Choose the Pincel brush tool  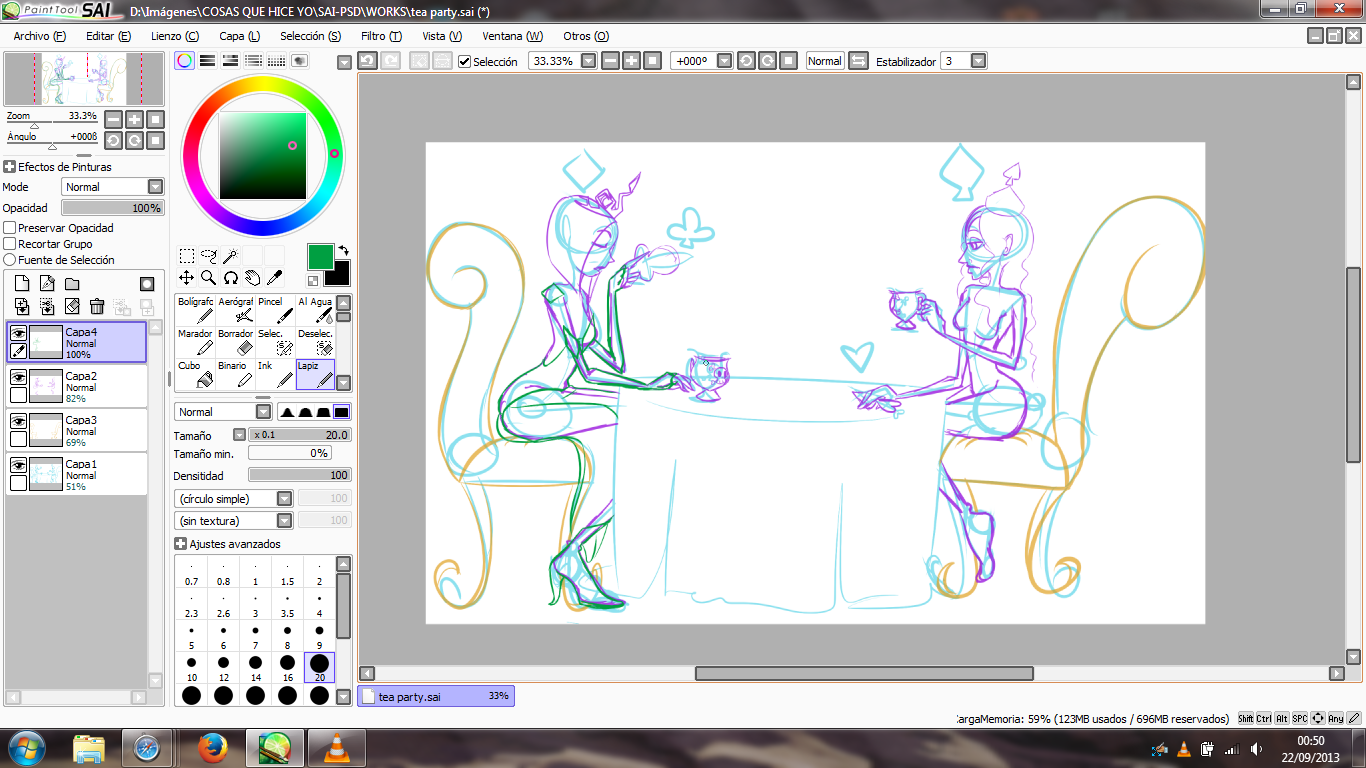click(275, 310)
